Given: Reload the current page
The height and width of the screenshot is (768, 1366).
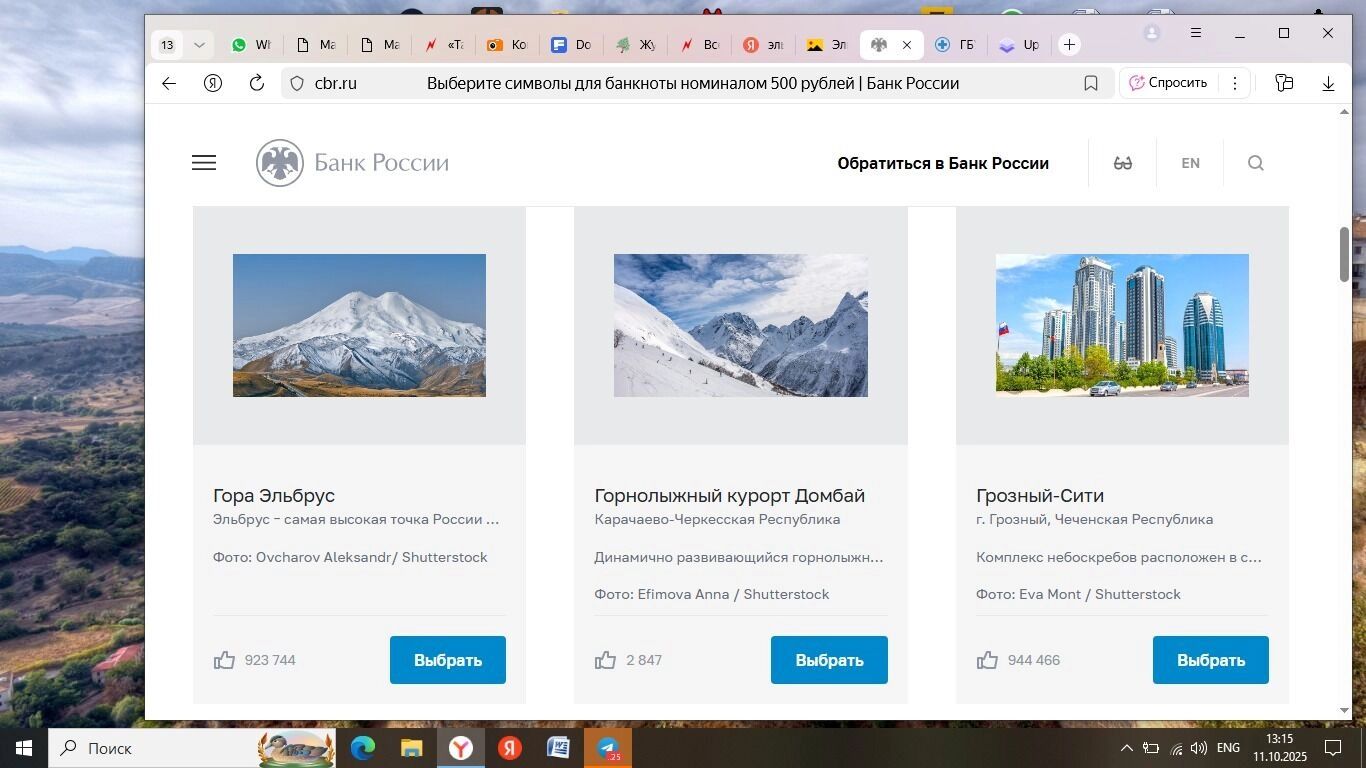Looking at the screenshot, I should (x=257, y=83).
